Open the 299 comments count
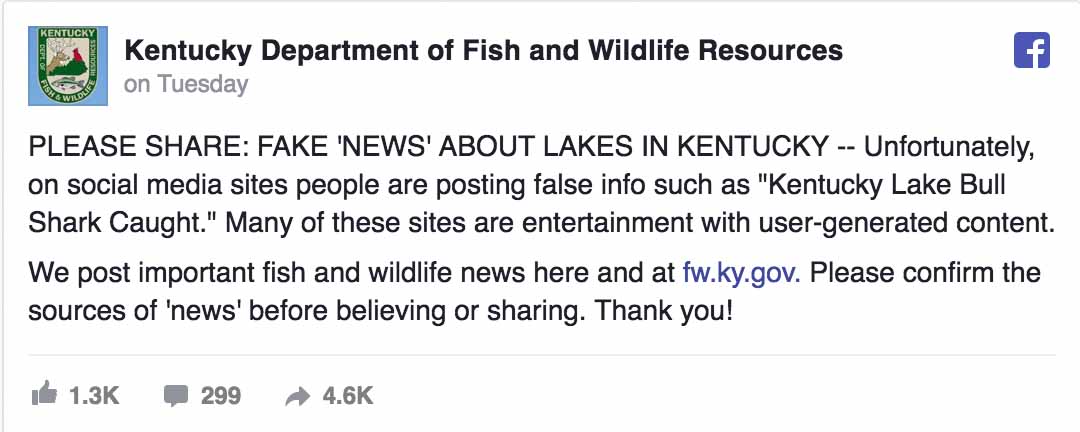The height and width of the screenshot is (432, 1080). (x=220, y=396)
